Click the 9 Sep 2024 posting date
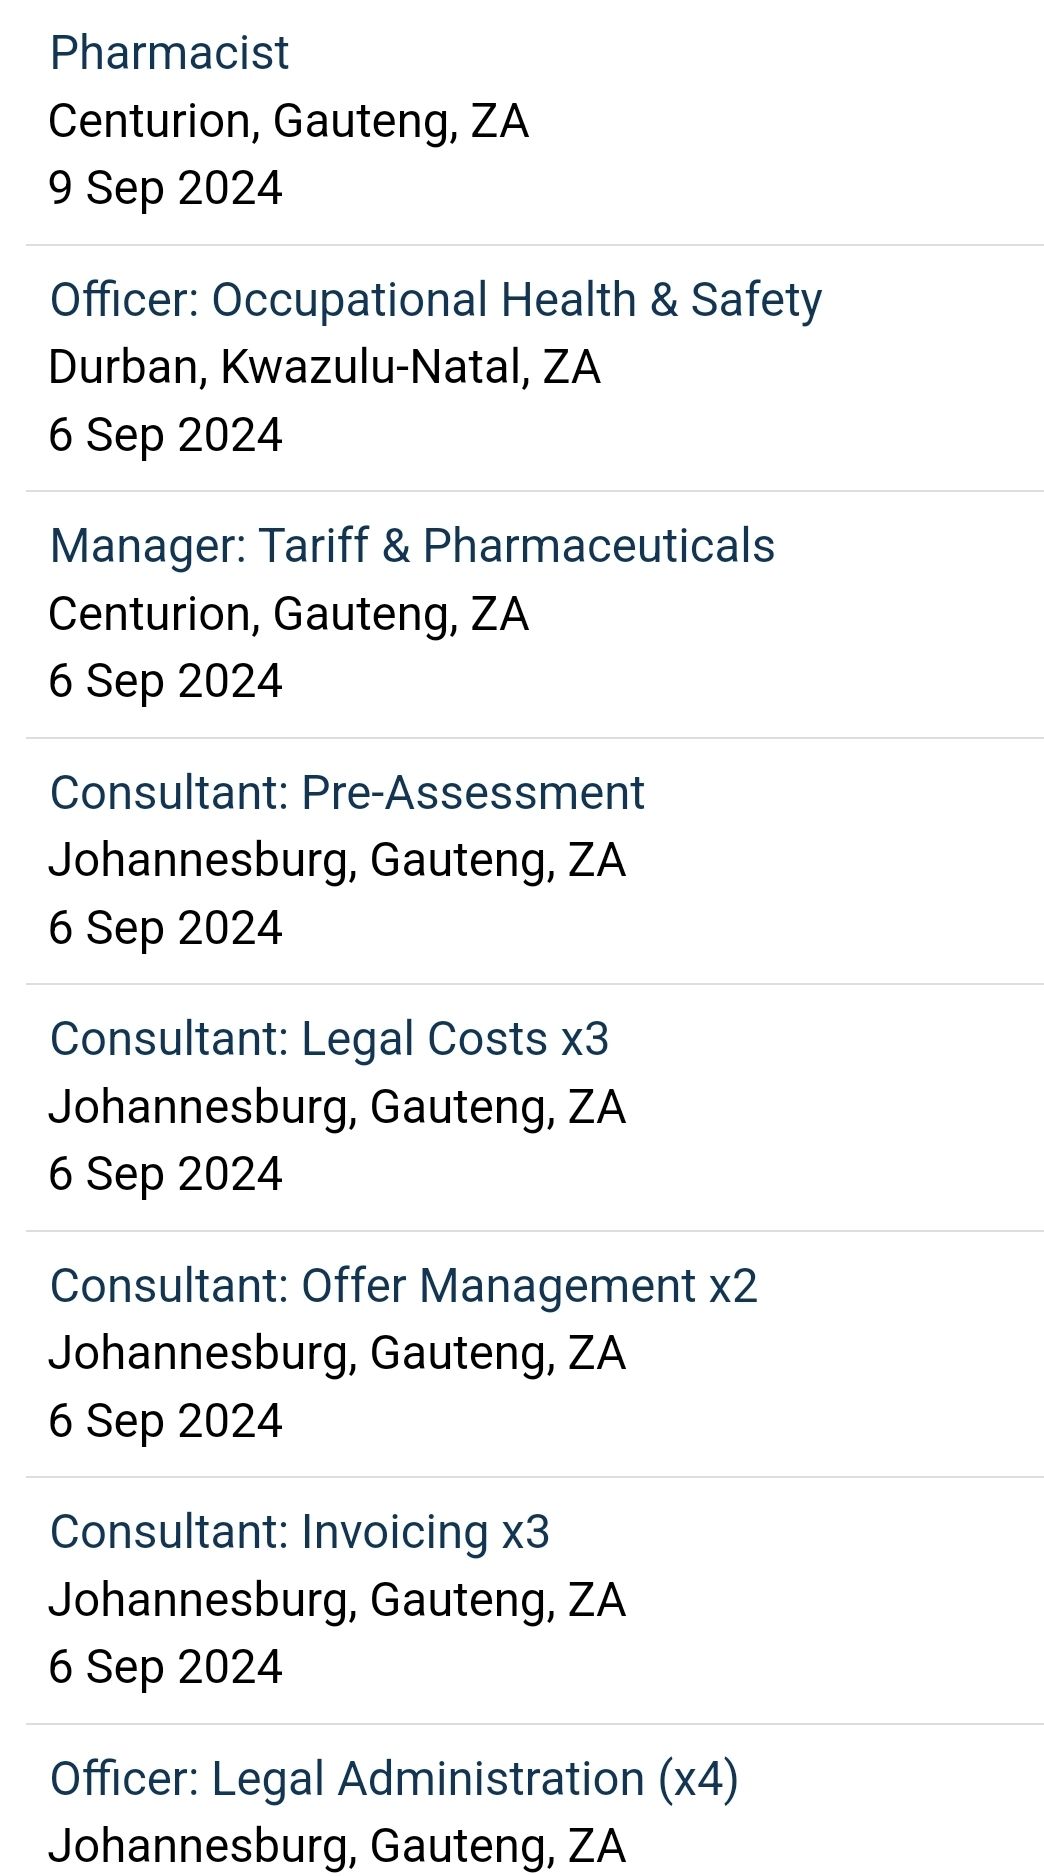 click(x=166, y=189)
